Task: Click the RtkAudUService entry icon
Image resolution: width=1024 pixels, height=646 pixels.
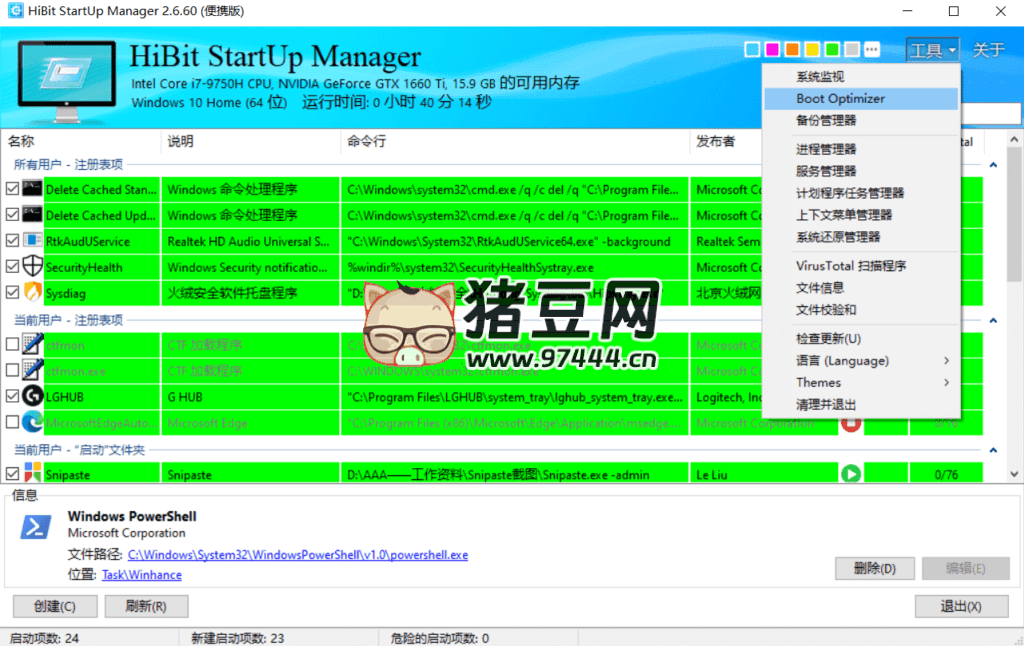Action: click(32, 241)
